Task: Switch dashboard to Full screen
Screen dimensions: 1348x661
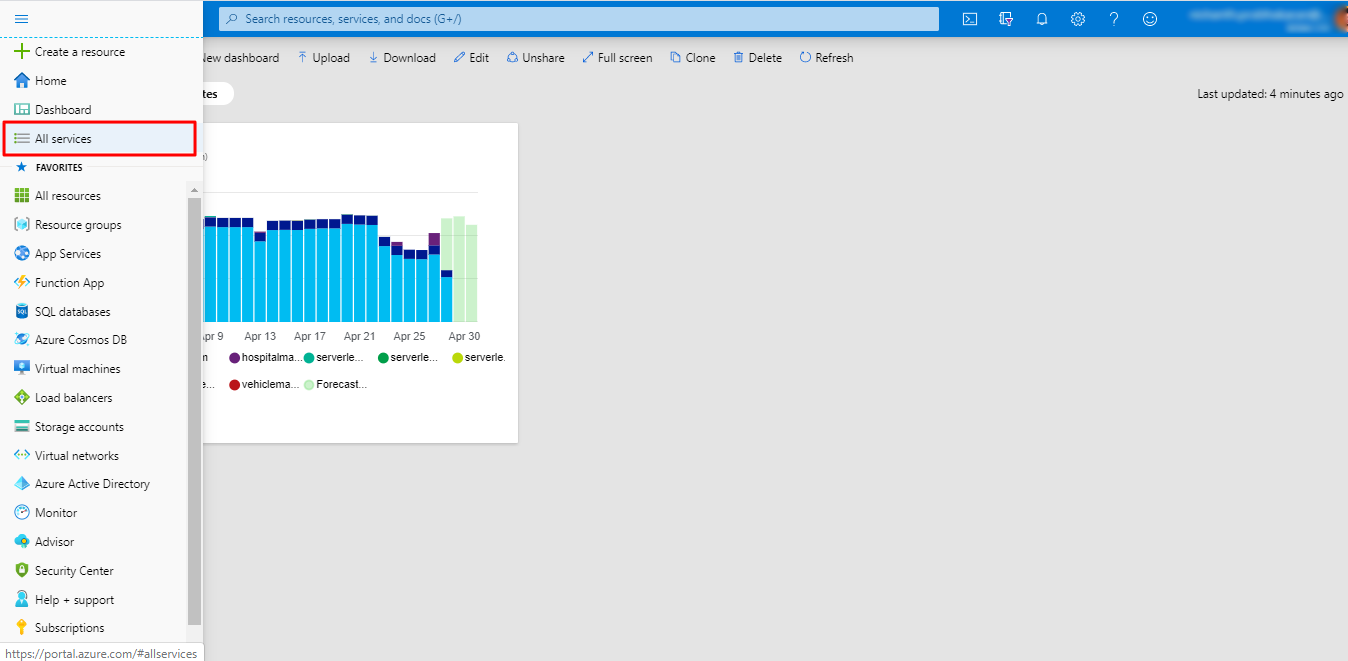Action: (x=617, y=58)
